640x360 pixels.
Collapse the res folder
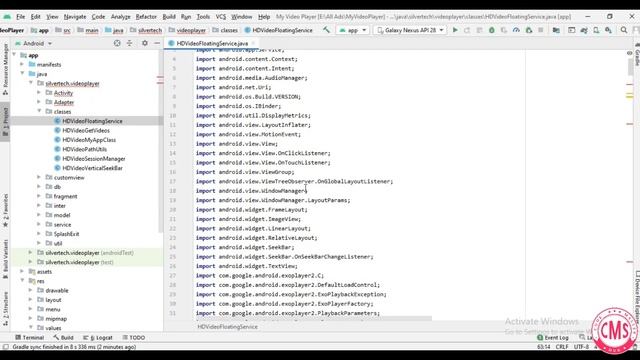point(22,280)
